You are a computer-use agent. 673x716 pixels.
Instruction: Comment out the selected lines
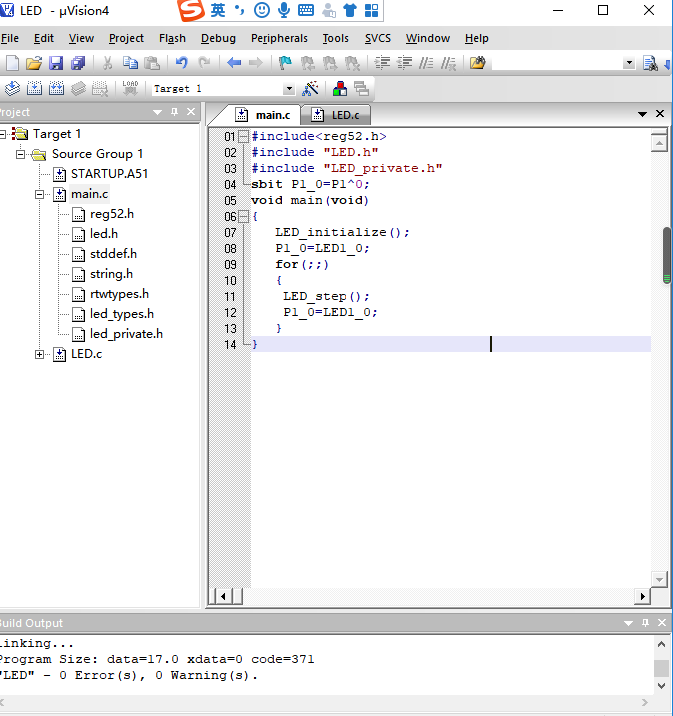[x=426, y=63]
